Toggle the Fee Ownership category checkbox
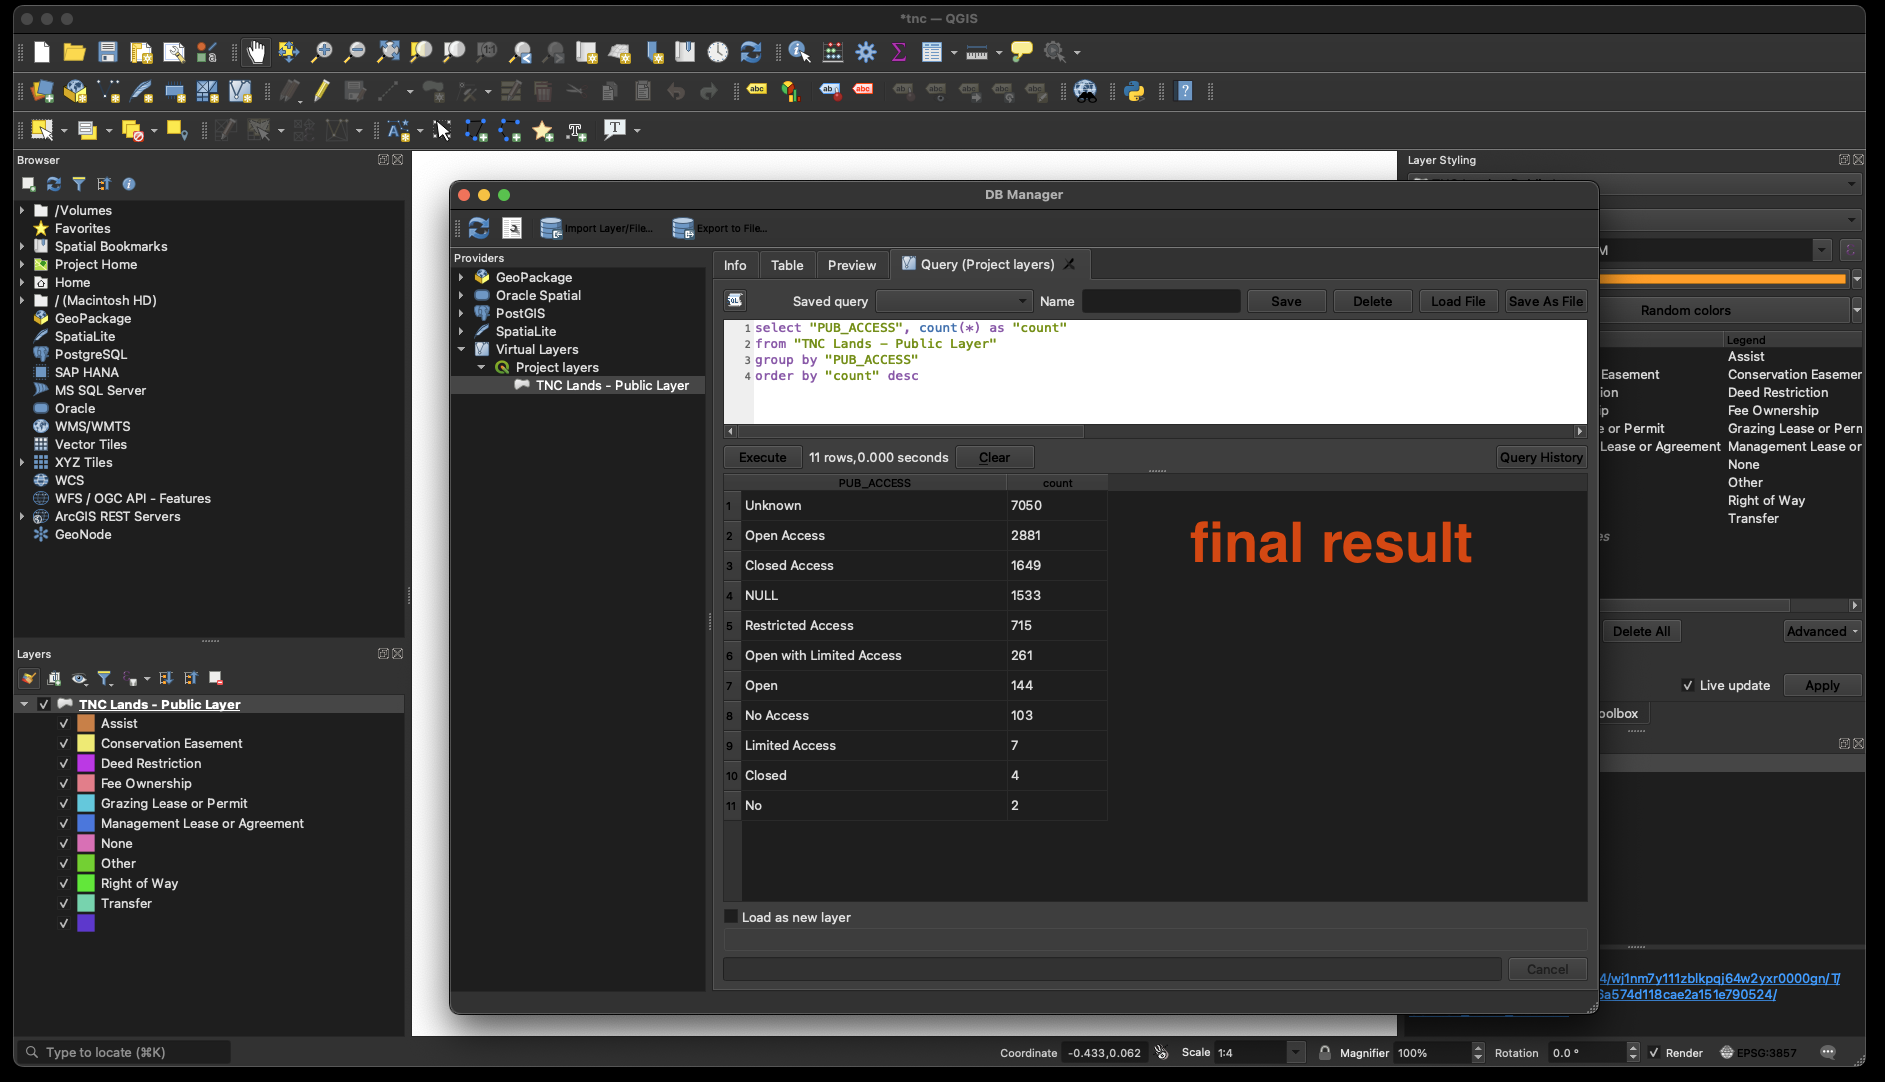 pyautogui.click(x=64, y=783)
